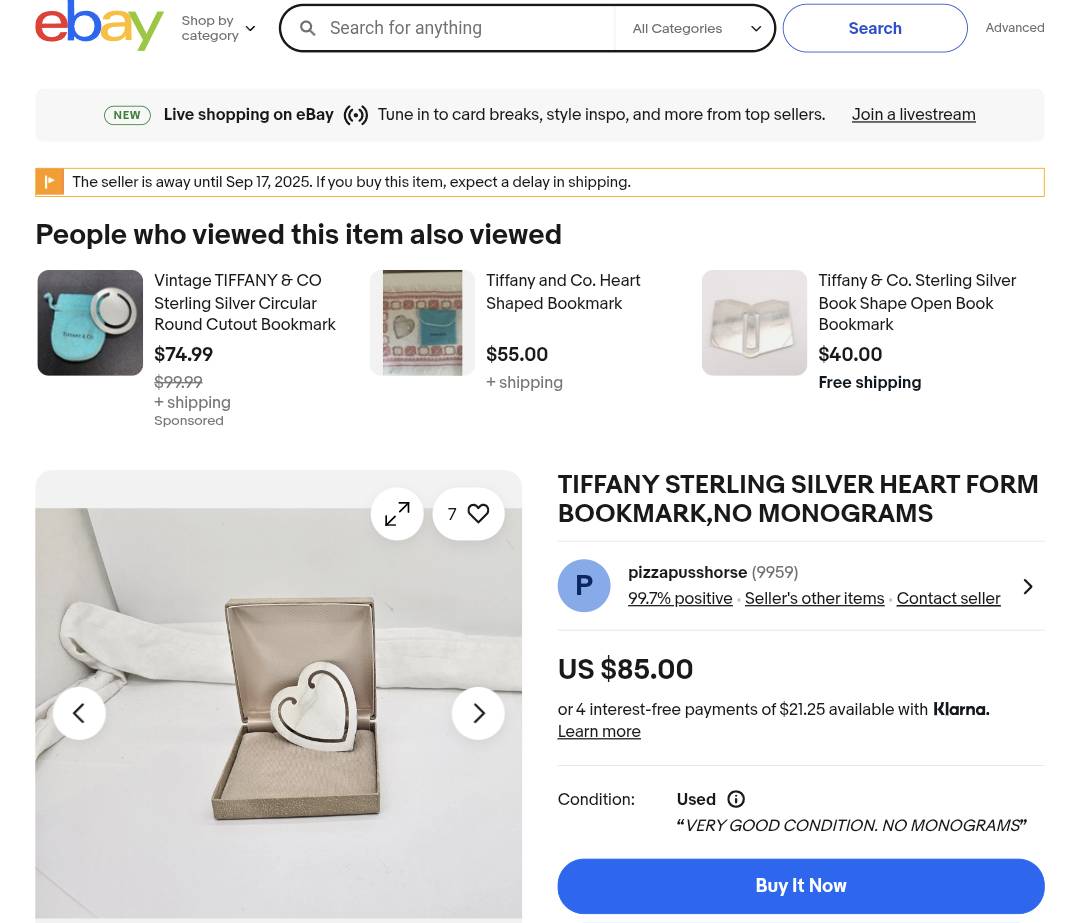Open Shop by category menu
1080x923 pixels.
pos(218,28)
